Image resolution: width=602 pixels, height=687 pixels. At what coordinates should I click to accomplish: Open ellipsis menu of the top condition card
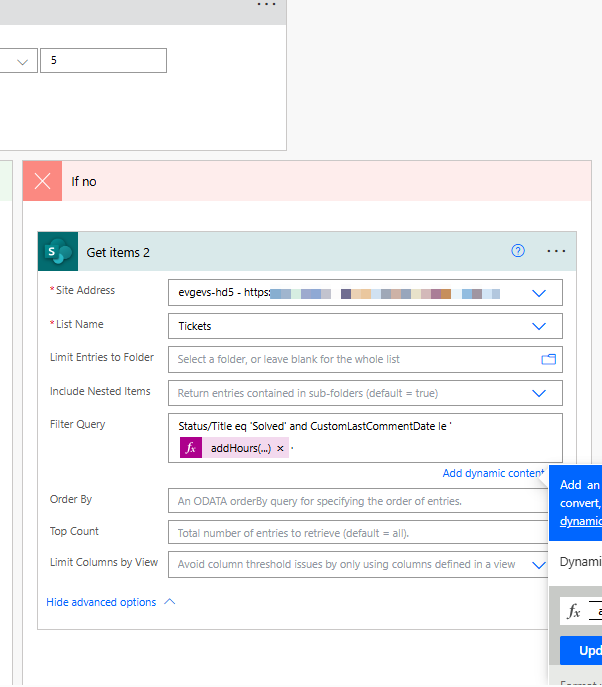coord(266,5)
